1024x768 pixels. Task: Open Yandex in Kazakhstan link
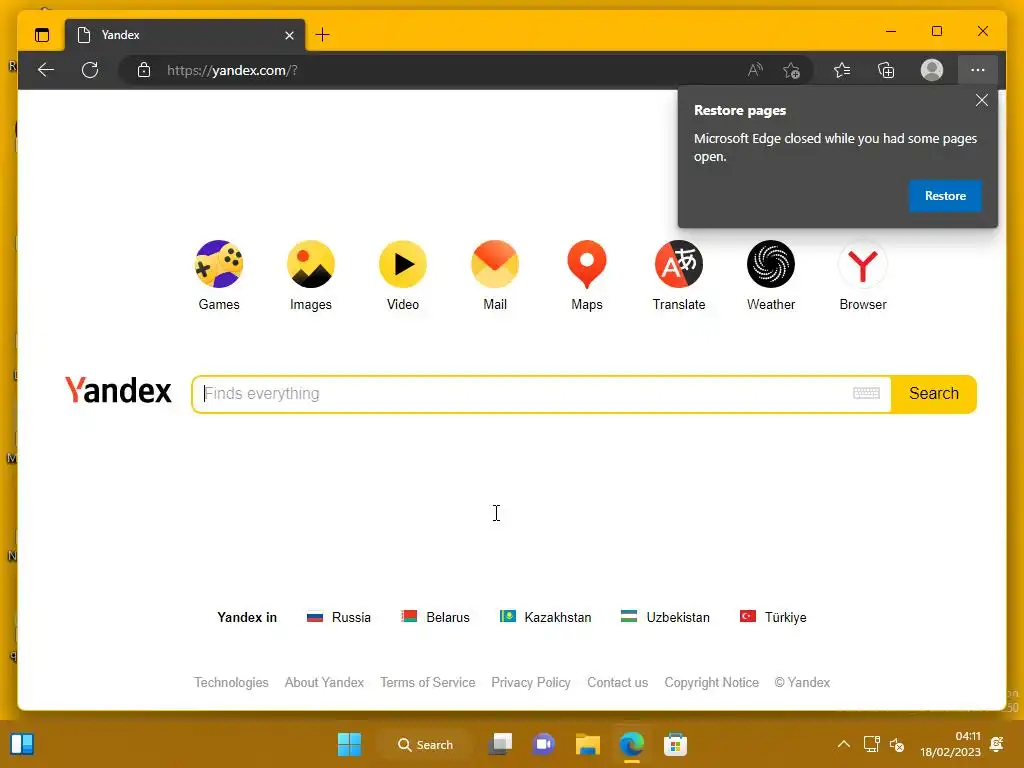coord(545,617)
